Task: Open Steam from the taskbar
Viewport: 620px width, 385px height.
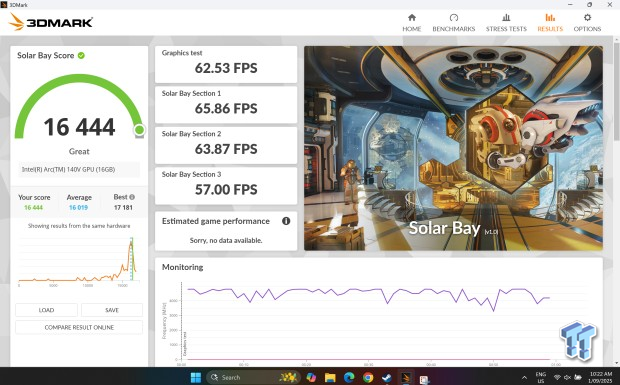Action: tap(387, 377)
